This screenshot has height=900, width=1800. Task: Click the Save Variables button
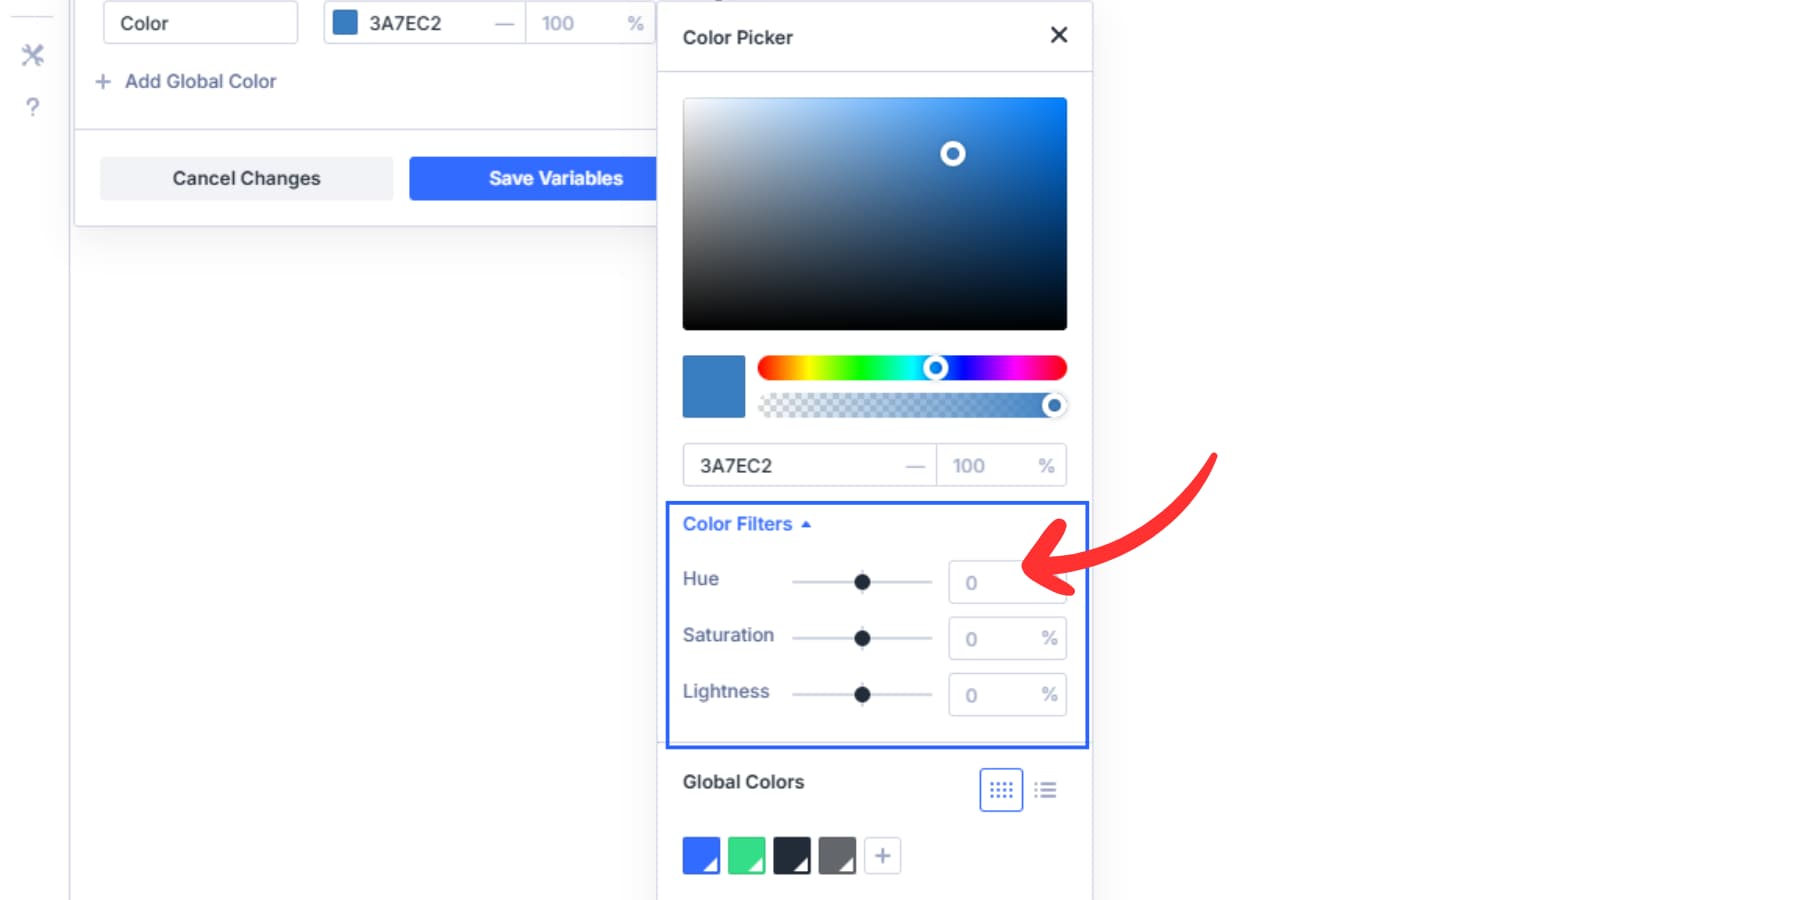[x=556, y=178]
